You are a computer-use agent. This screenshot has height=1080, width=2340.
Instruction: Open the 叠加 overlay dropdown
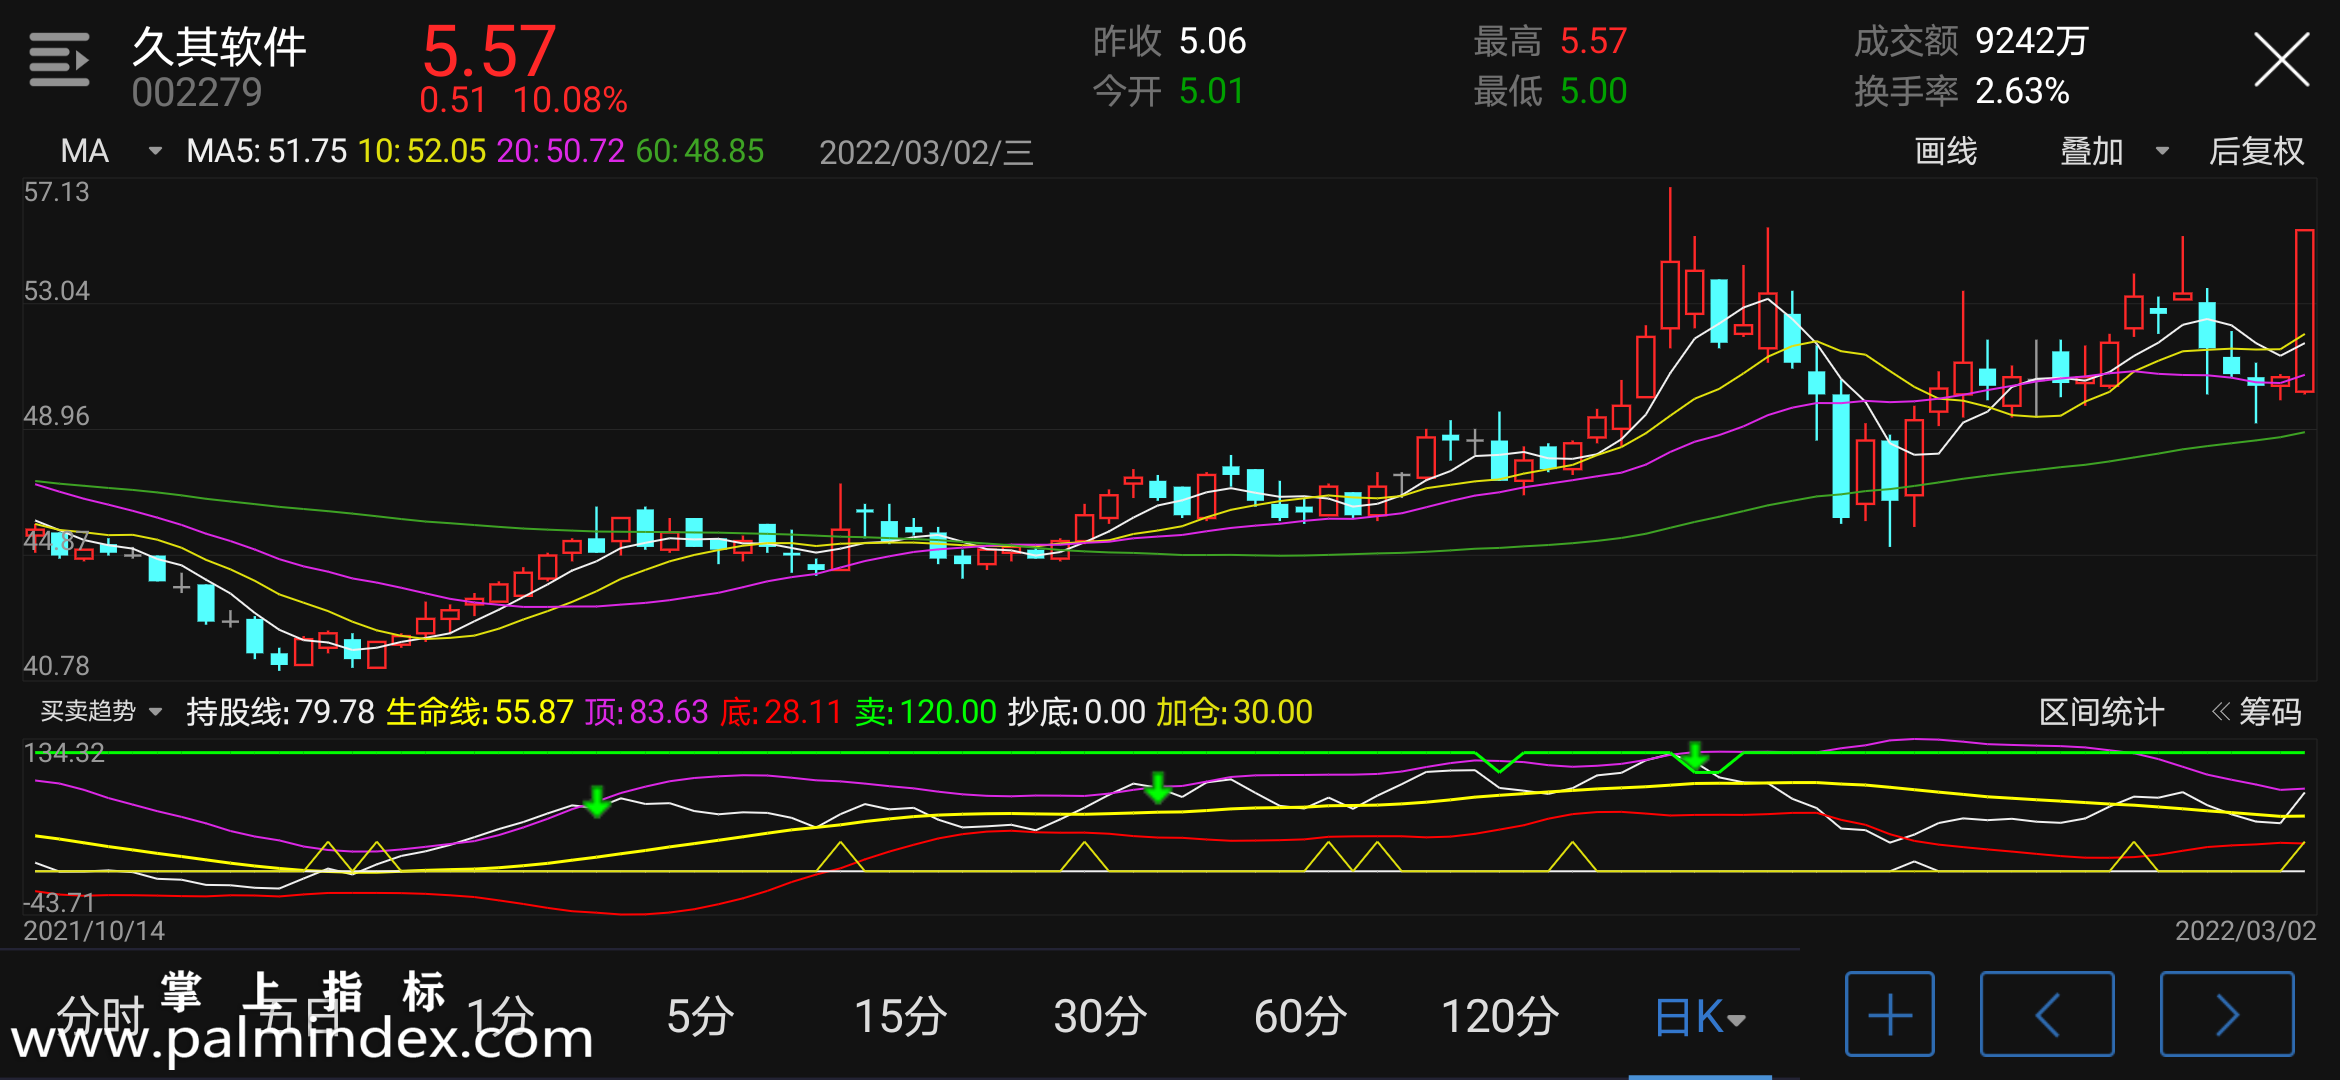(2114, 151)
